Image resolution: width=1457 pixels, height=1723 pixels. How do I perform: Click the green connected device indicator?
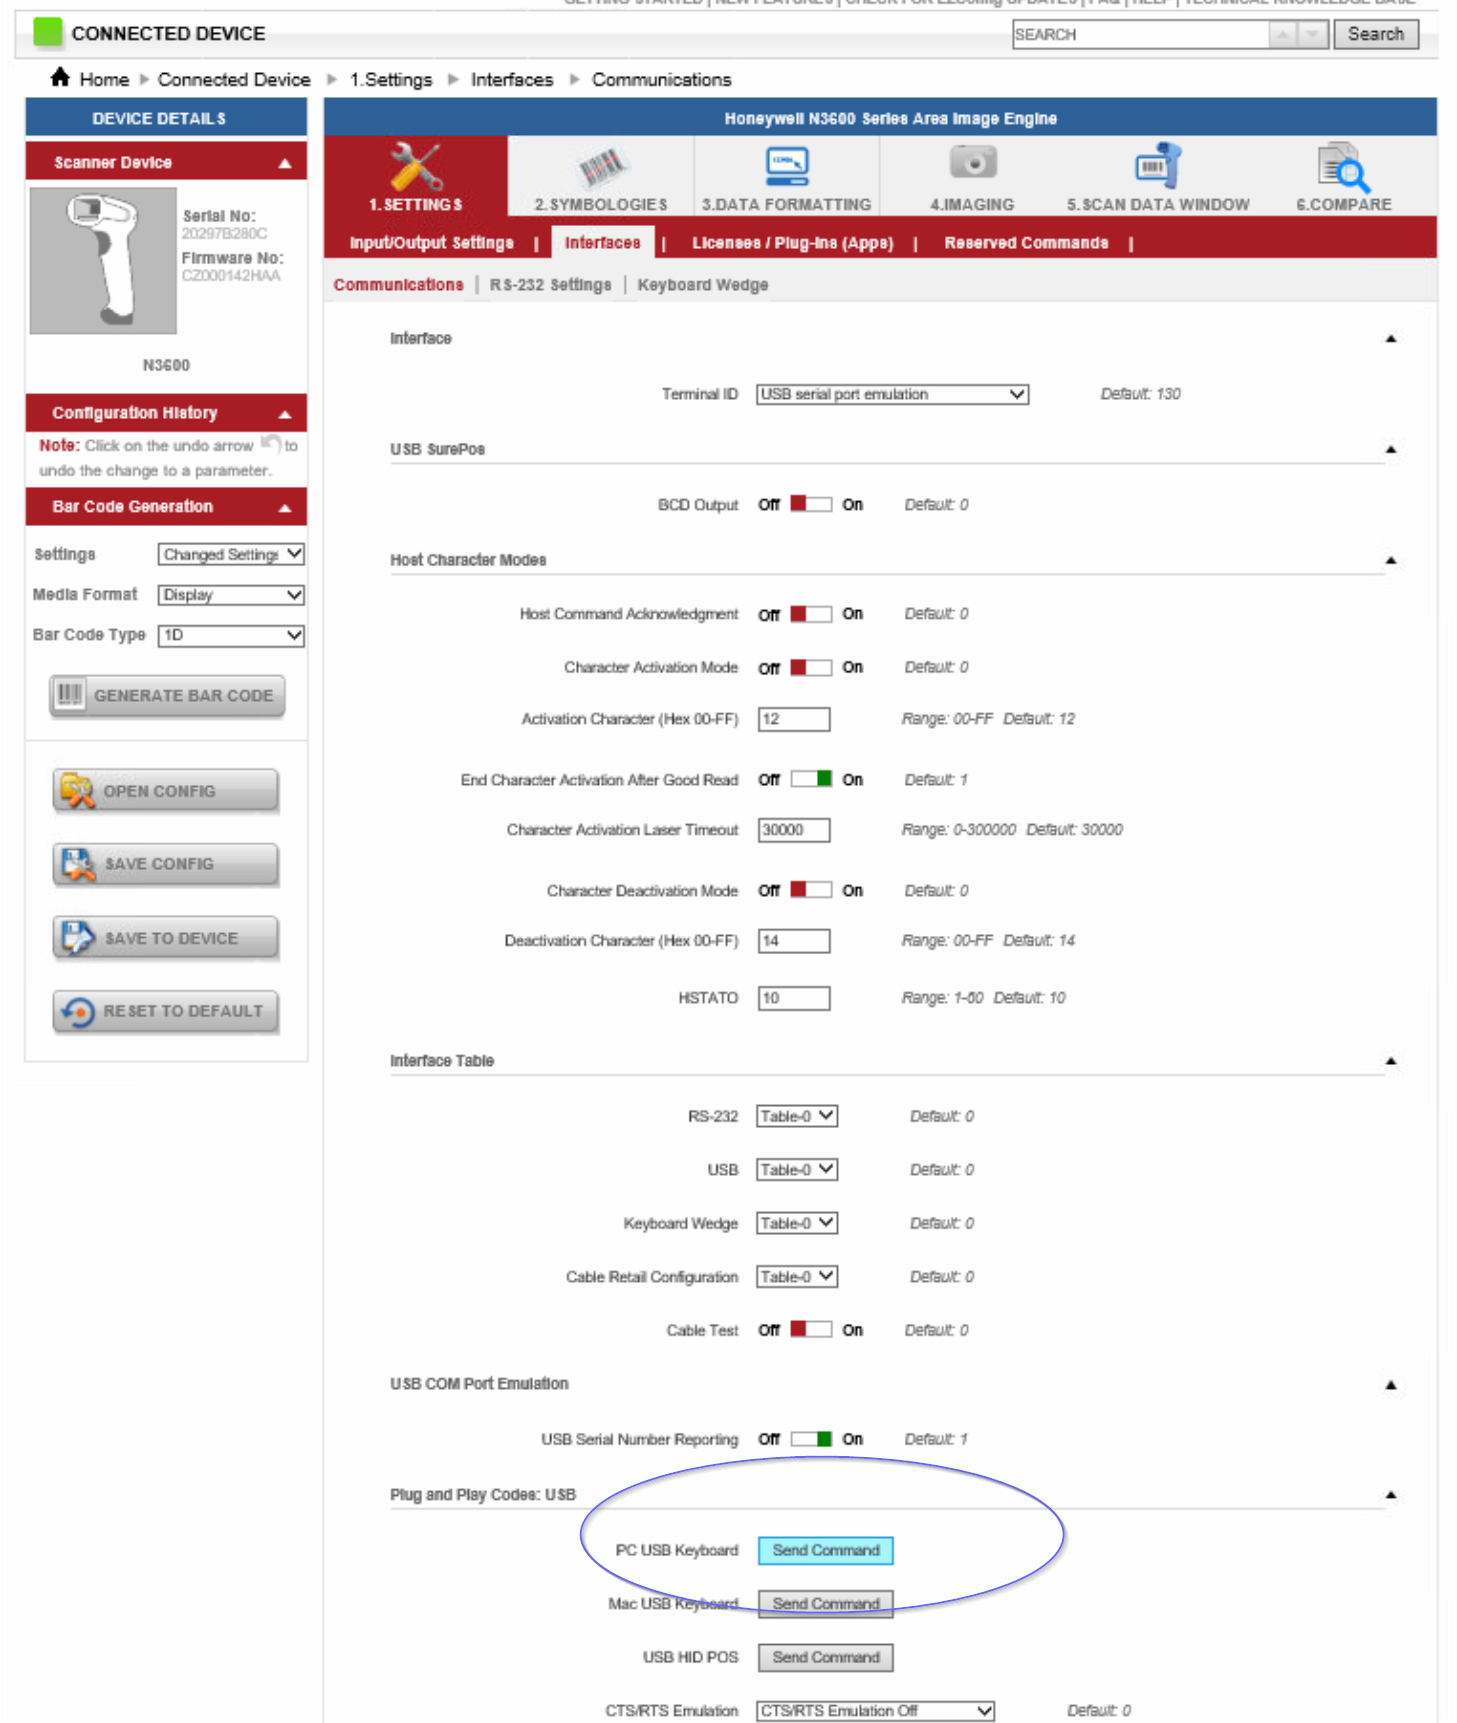tap(47, 32)
